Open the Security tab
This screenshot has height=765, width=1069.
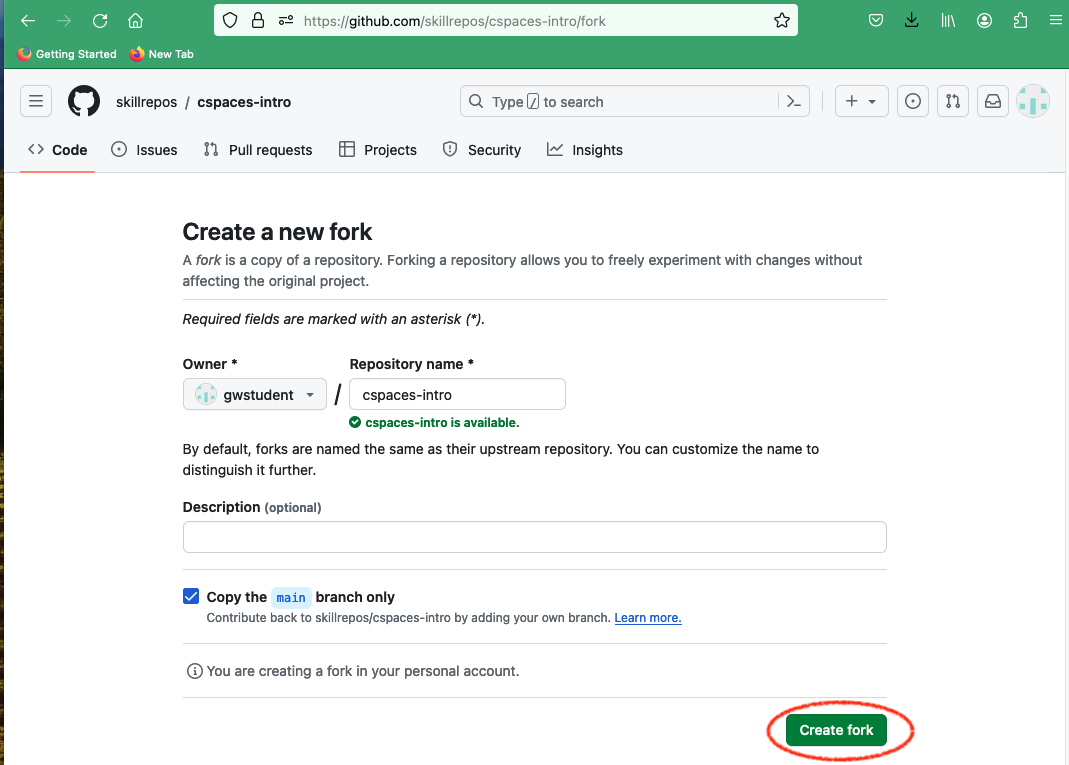[x=481, y=150]
